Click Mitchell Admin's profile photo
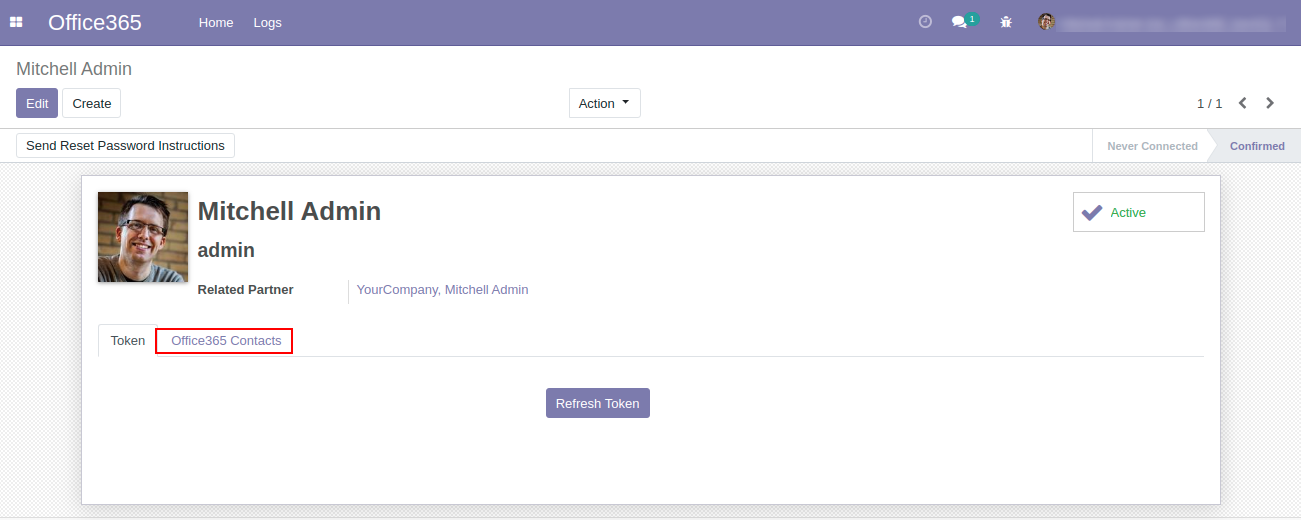The width and height of the screenshot is (1301, 520). click(143, 237)
